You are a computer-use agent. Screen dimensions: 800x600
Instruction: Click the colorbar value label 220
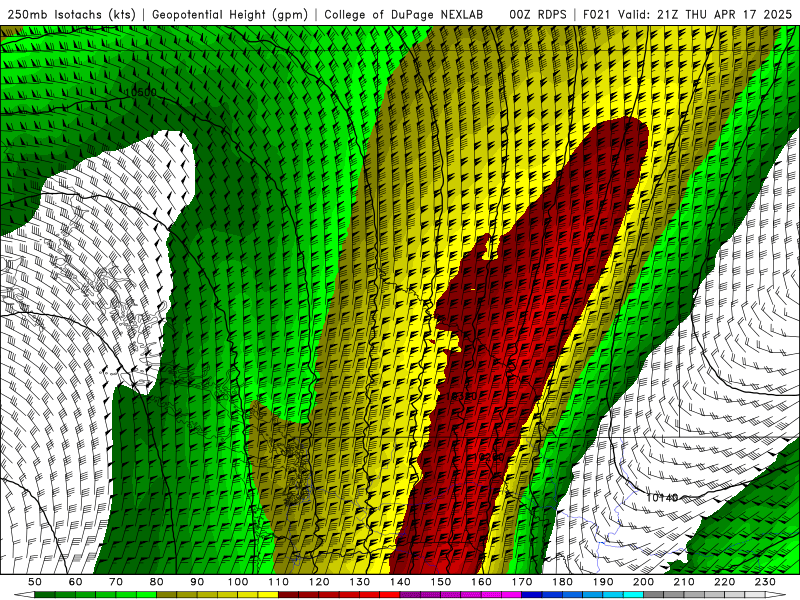(x=725, y=582)
